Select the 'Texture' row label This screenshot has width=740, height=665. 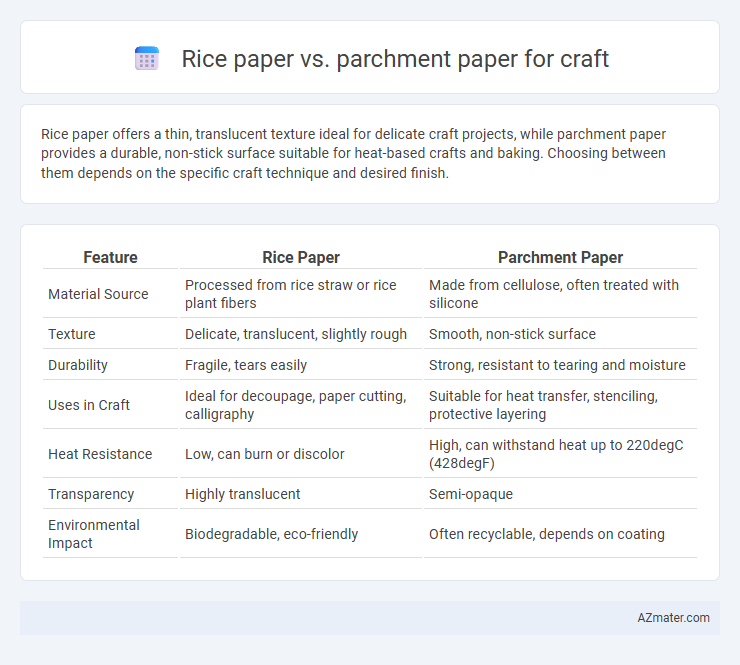coord(72,334)
